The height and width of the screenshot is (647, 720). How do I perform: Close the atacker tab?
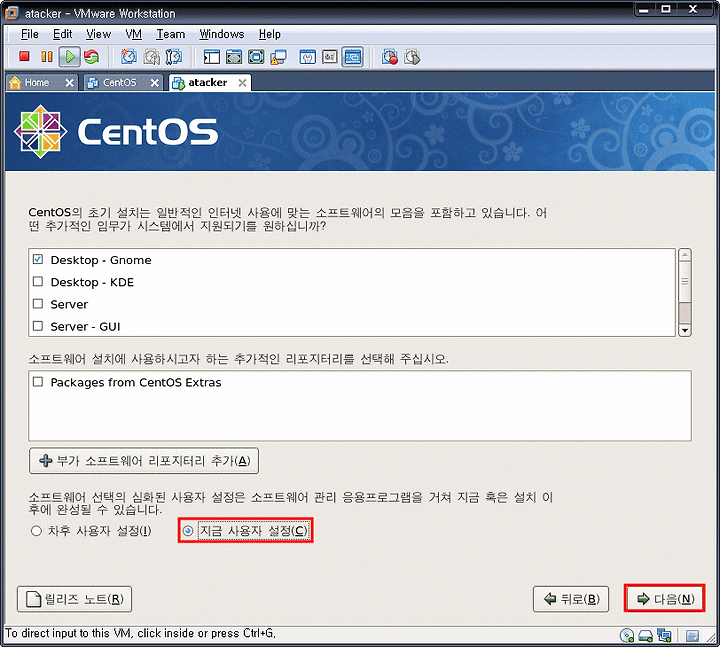242,83
